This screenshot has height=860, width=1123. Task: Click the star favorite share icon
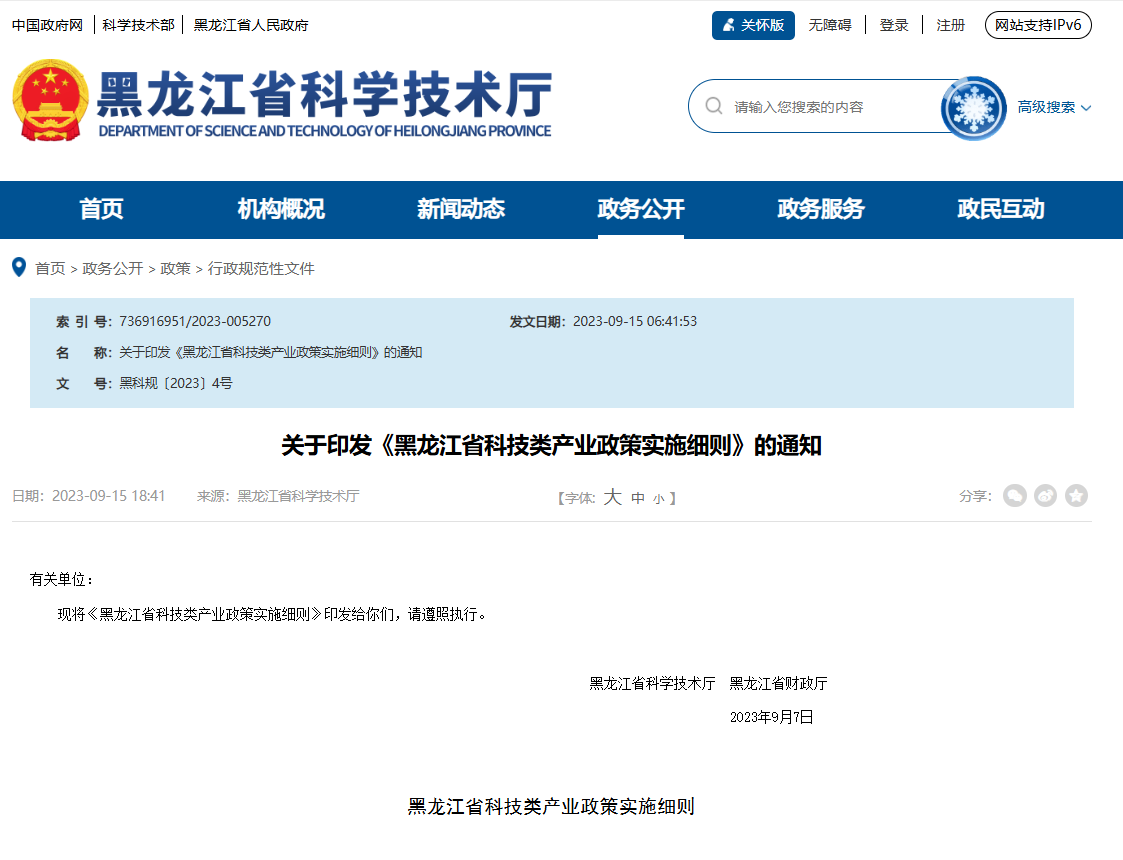click(x=1077, y=495)
